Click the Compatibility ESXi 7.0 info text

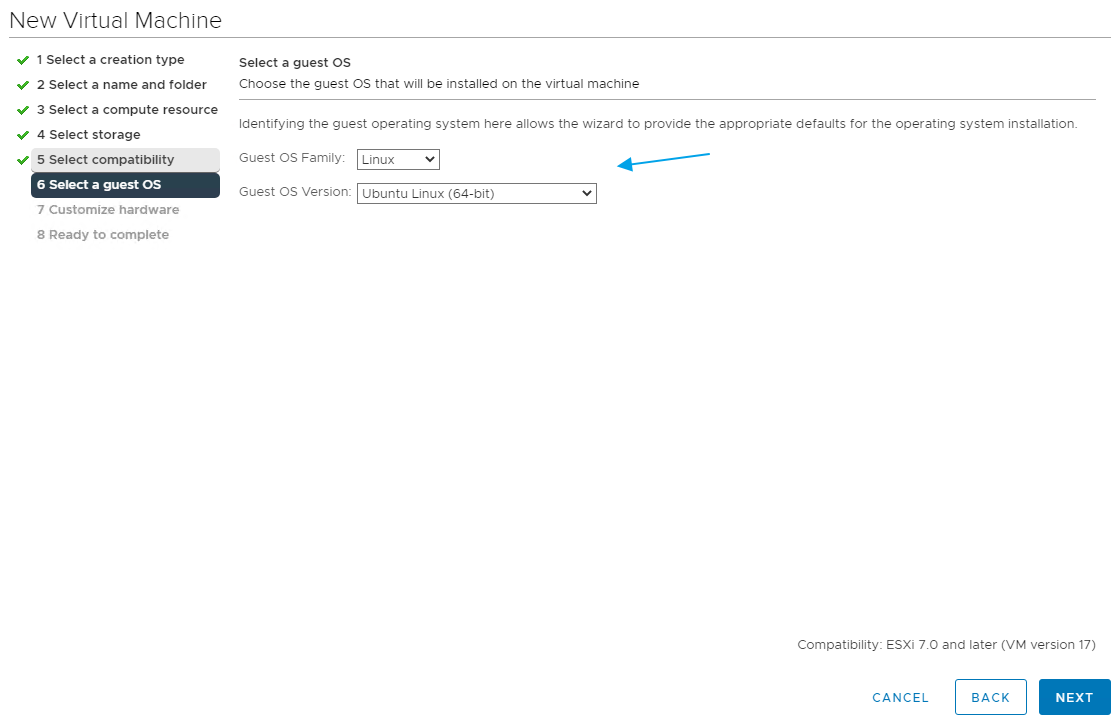click(x=946, y=645)
